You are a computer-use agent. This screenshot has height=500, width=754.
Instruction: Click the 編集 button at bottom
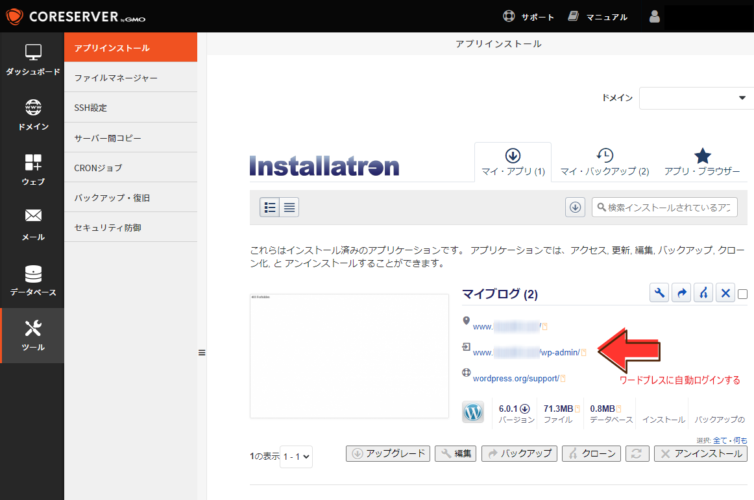tap(455, 453)
